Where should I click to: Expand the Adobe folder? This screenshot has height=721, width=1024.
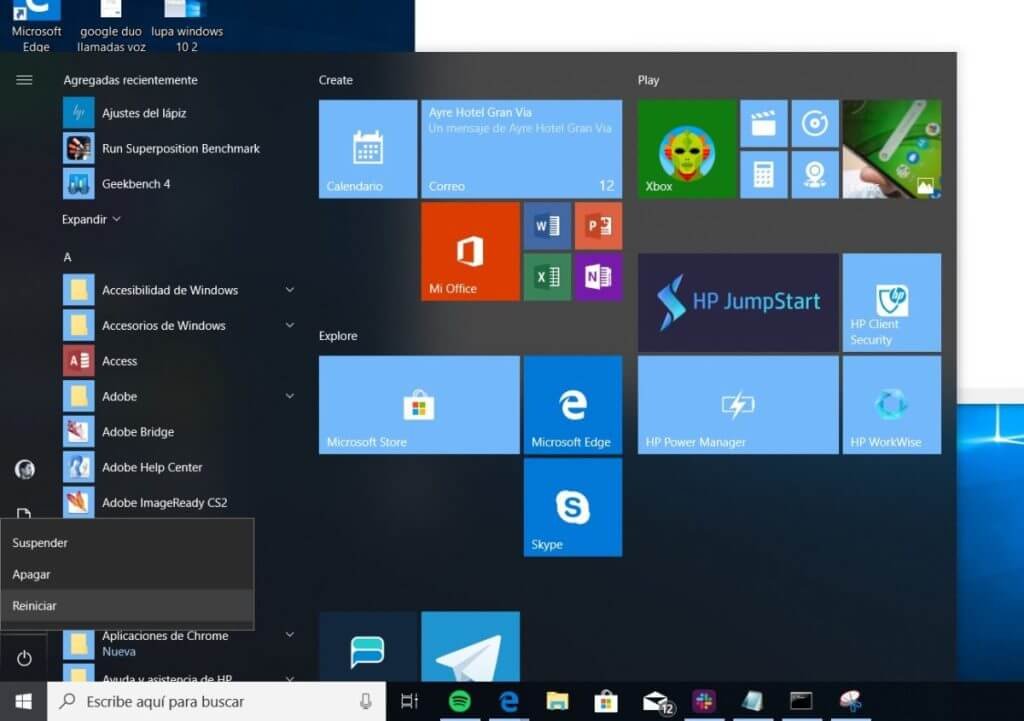179,396
